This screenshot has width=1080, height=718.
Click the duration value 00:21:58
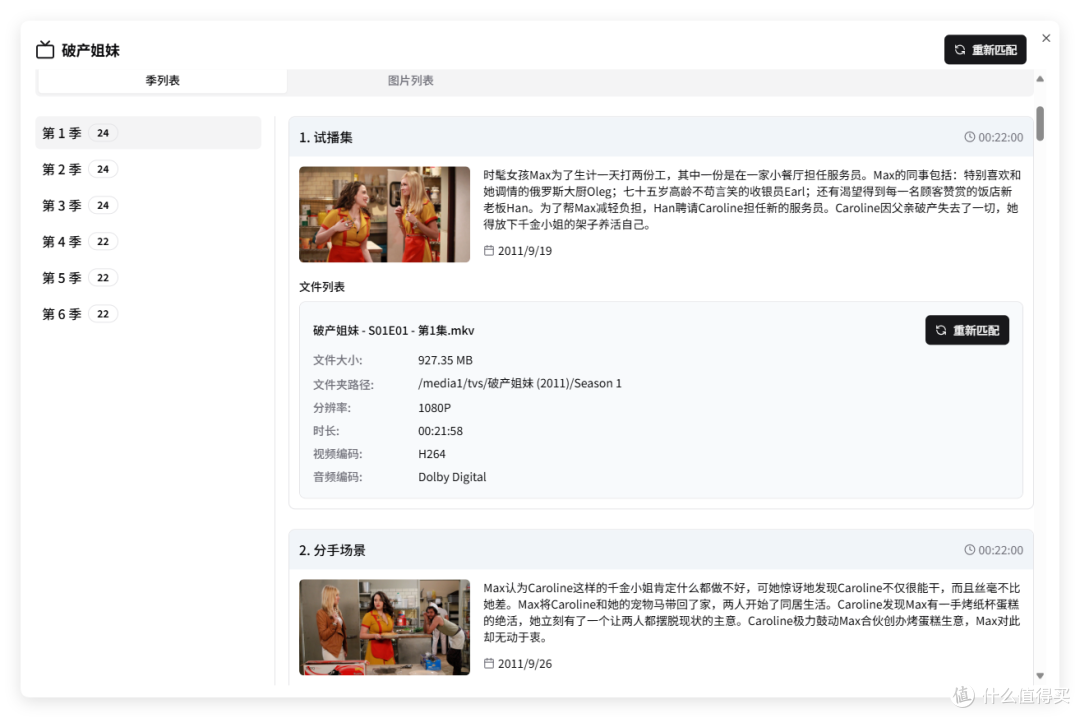(x=440, y=431)
